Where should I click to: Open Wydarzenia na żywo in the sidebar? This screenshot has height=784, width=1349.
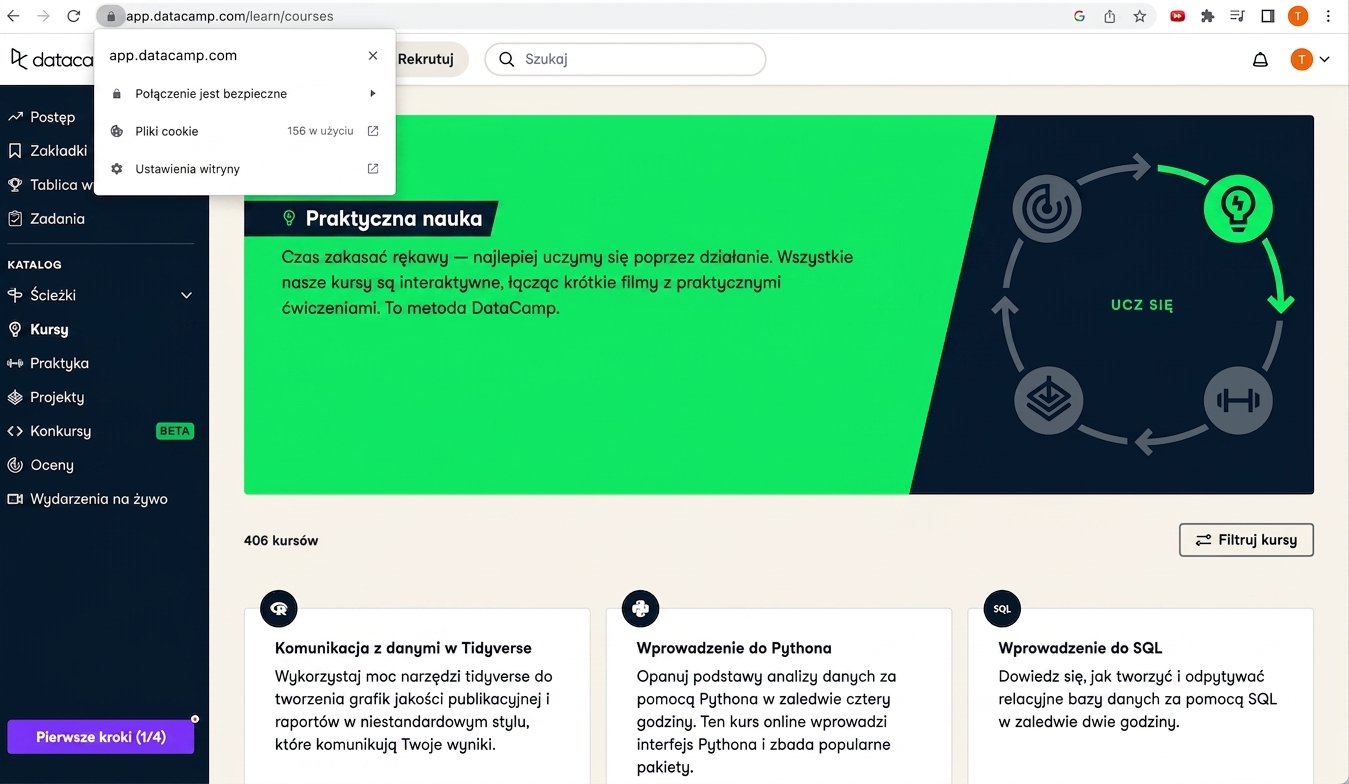[98, 499]
